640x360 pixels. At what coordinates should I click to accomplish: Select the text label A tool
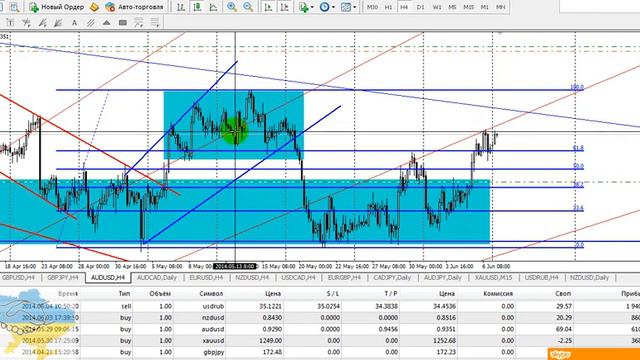pyautogui.click(x=74, y=23)
